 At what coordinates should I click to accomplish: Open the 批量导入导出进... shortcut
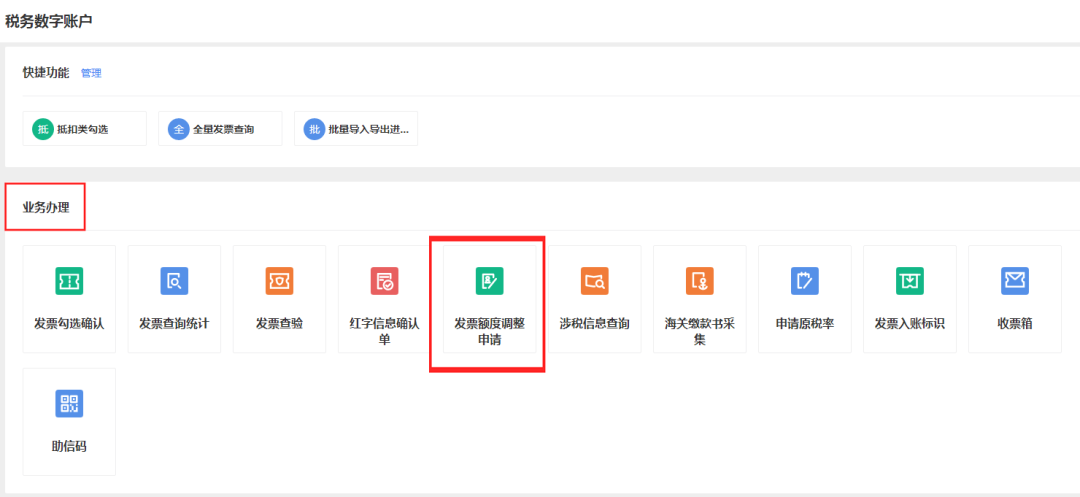[356, 129]
